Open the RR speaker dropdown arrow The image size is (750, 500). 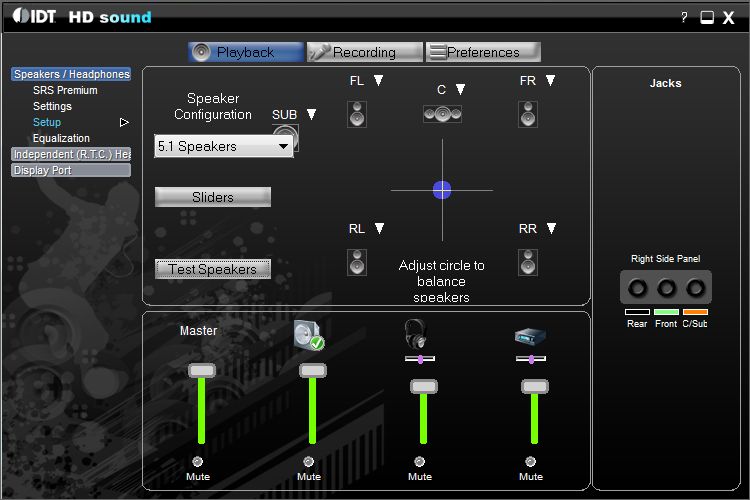tap(551, 228)
